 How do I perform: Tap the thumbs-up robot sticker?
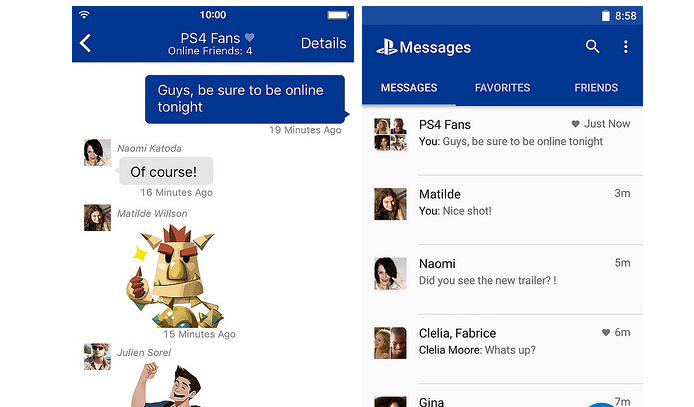click(174, 276)
